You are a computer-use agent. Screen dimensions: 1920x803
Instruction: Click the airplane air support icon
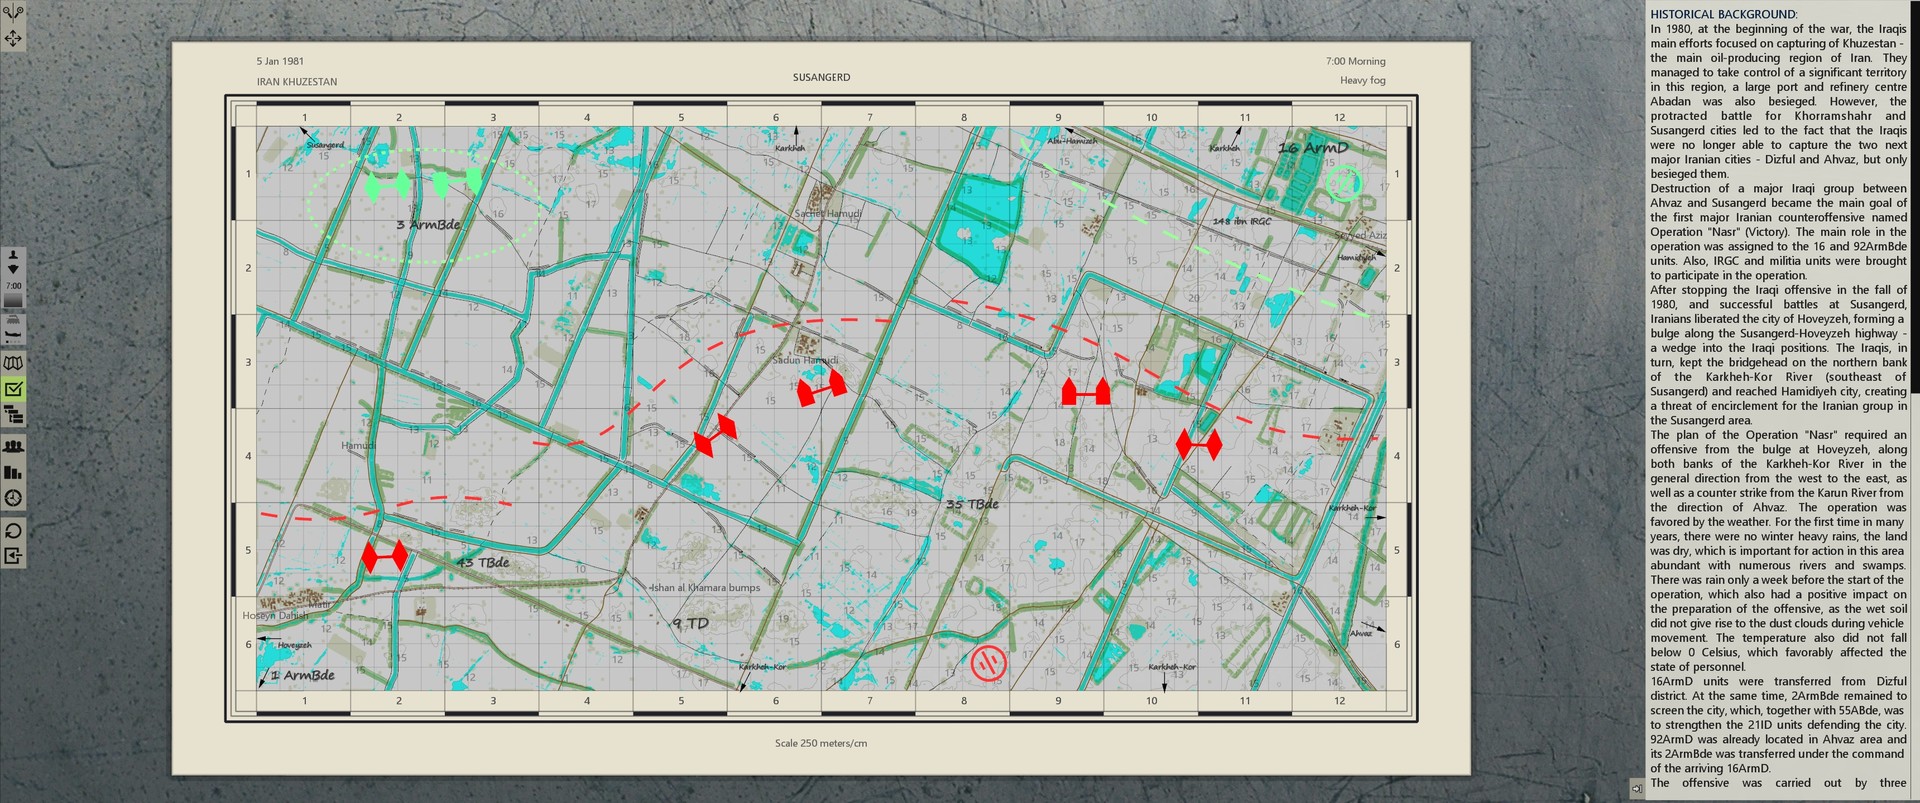[13, 337]
